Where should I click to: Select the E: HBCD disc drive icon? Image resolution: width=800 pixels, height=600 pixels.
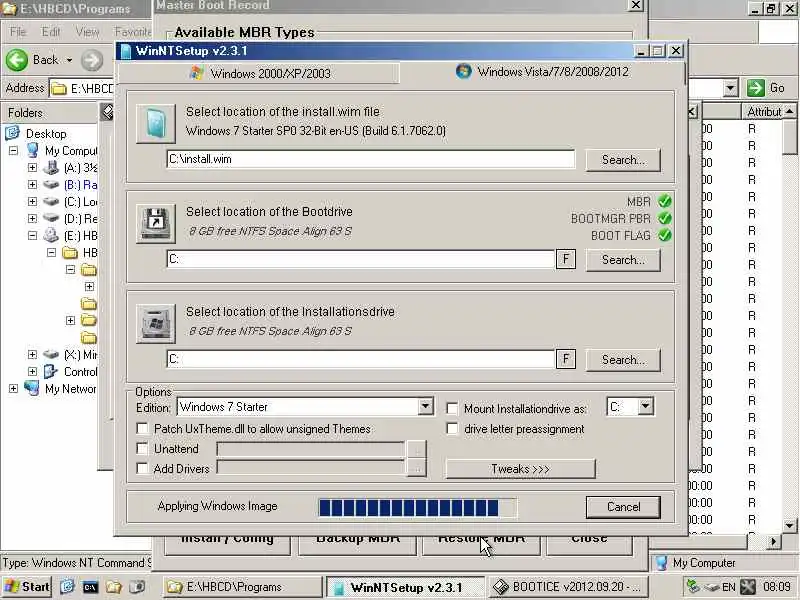(x=51, y=235)
